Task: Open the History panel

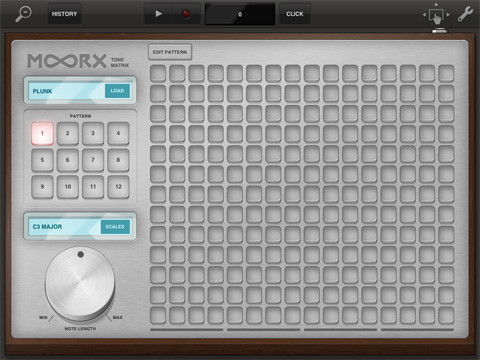Action: click(x=64, y=14)
